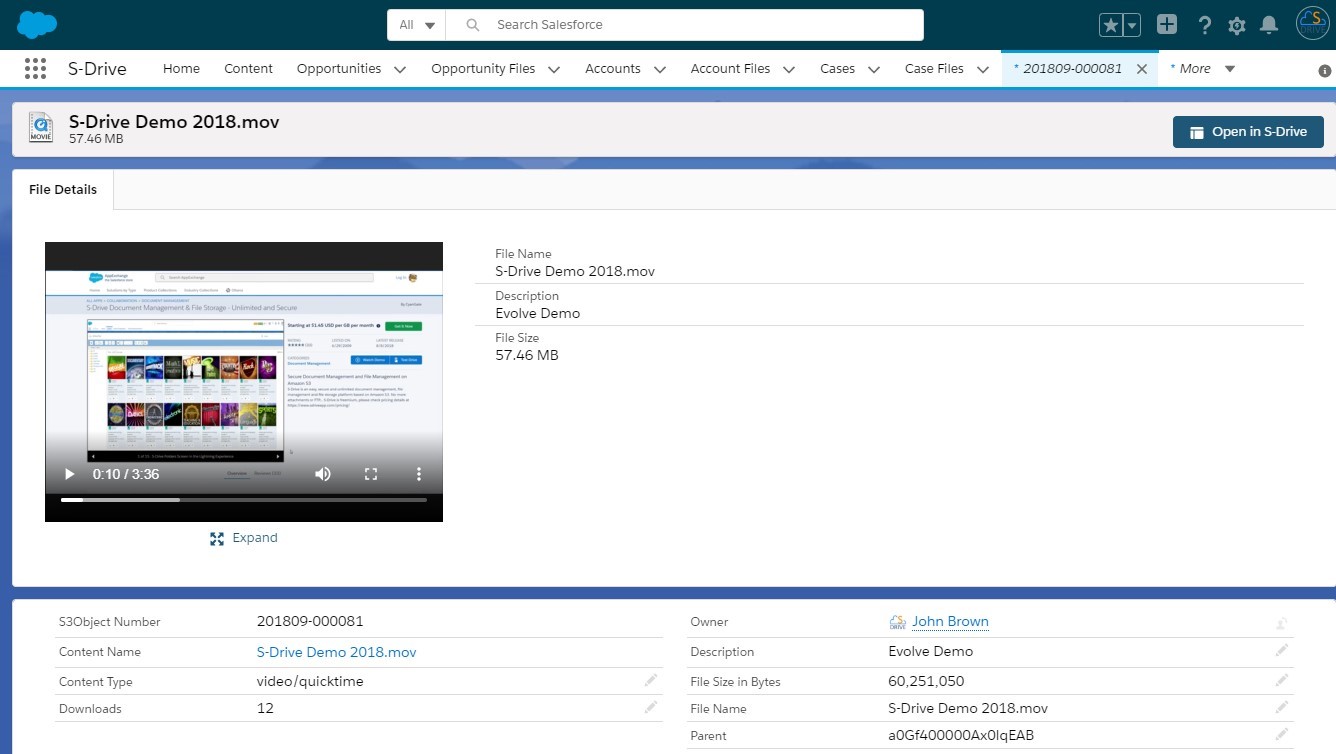The height and width of the screenshot is (754, 1336).
Task: Click the Favorites star icon
Action: click(1110, 25)
